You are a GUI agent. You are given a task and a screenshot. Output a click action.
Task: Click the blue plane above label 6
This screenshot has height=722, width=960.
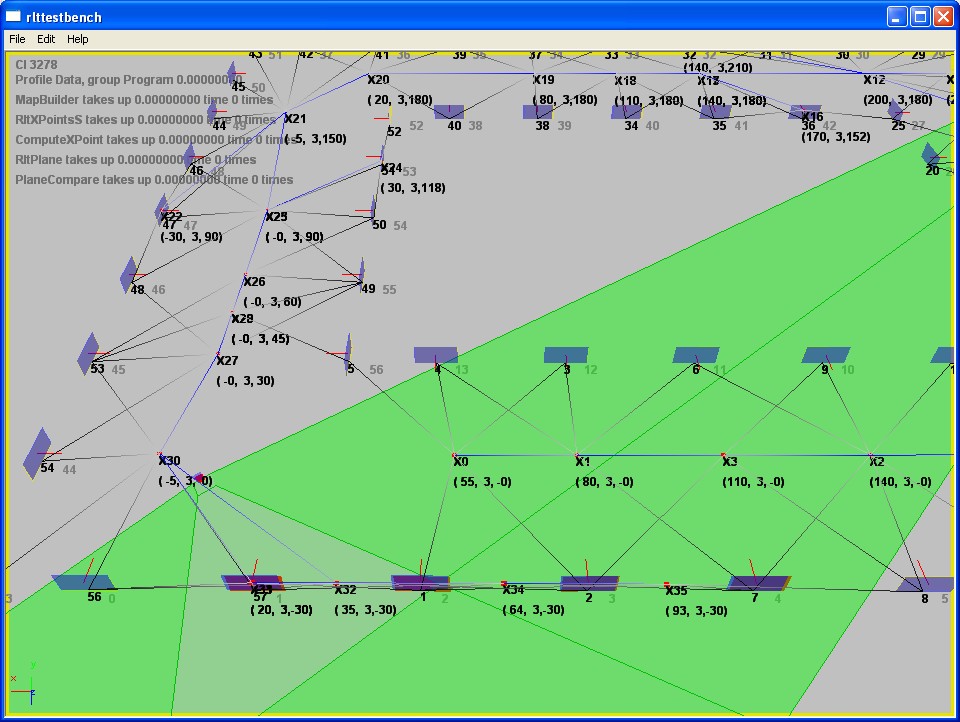(x=696, y=355)
